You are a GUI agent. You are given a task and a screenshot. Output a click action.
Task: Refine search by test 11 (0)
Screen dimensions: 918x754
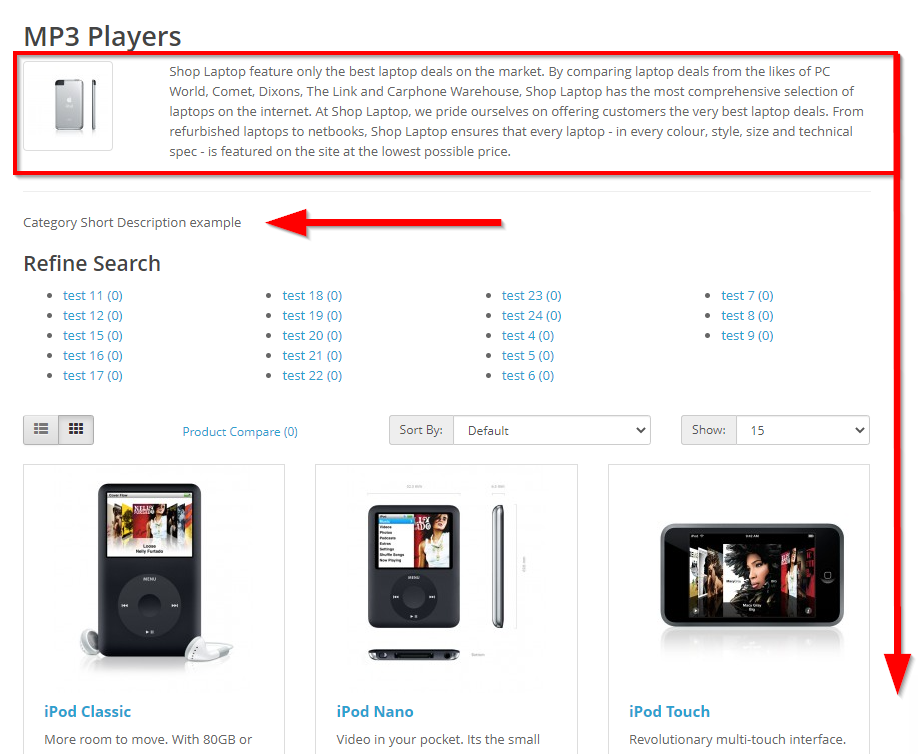tap(93, 296)
